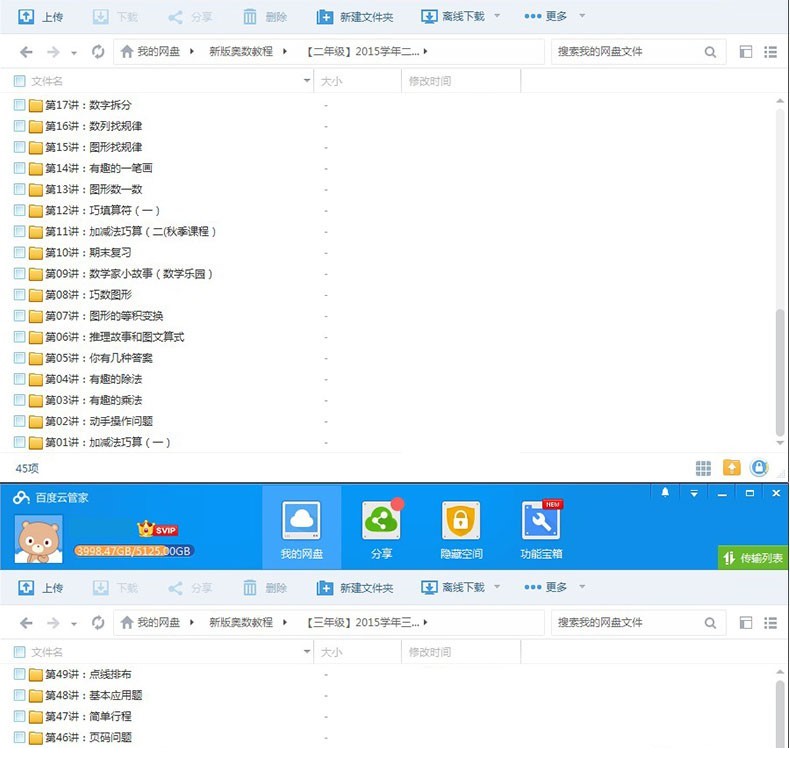Open the 传输列表 transfer list

tap(753, 558)
